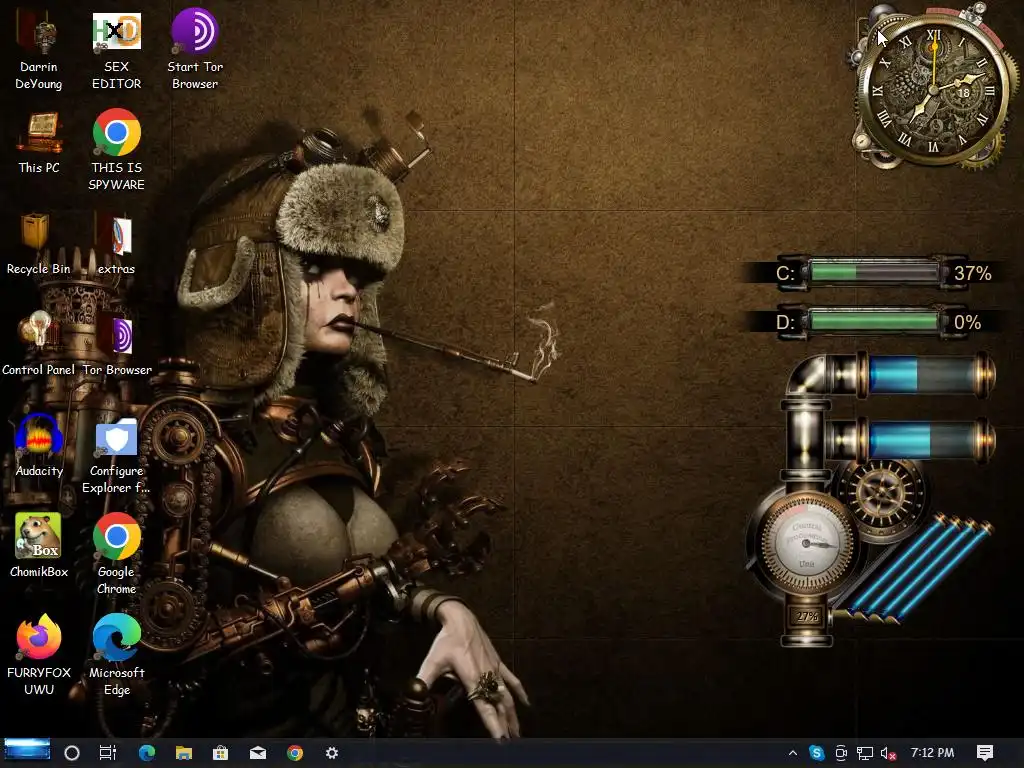Show hidden system tray icons
The width and height of the screenshot is (1024, 768).
pyautogui.click(x=793, y=753)
